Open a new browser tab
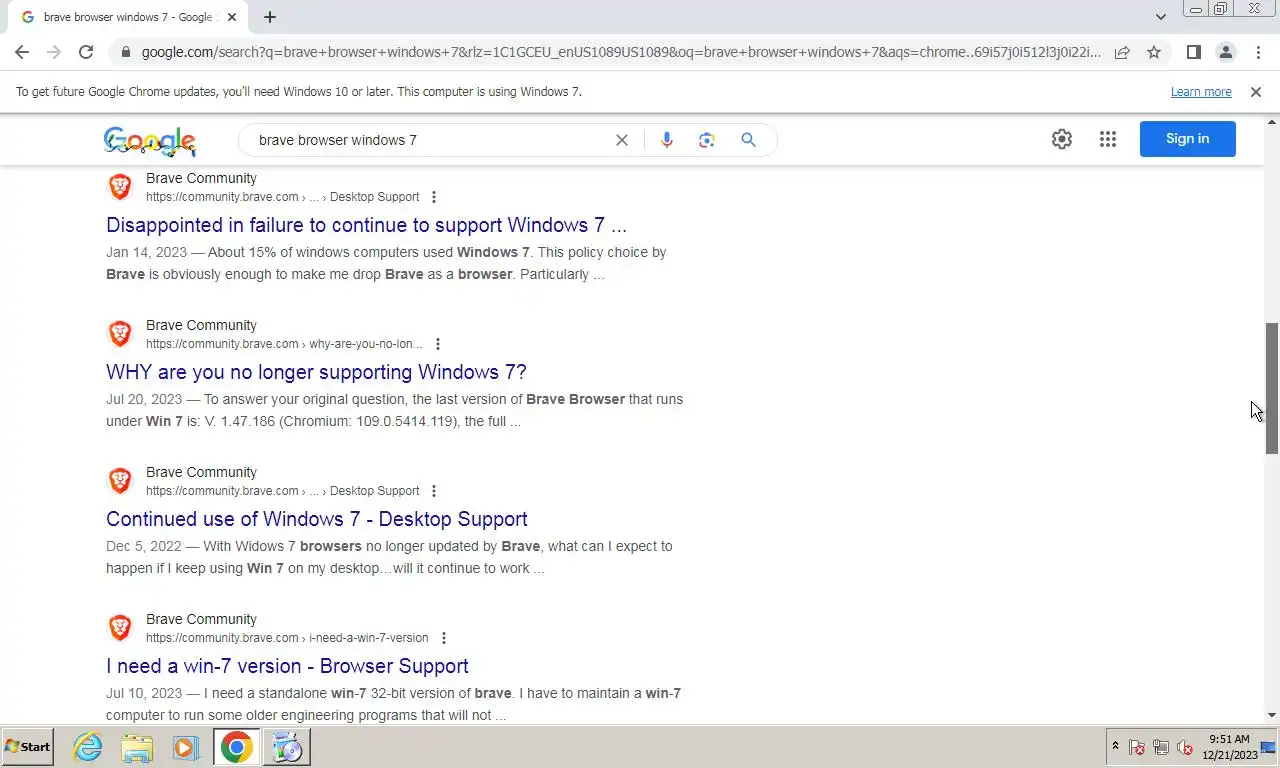Screen dimensions: 1280x768 pyautogui.click(x=270, y=17)
